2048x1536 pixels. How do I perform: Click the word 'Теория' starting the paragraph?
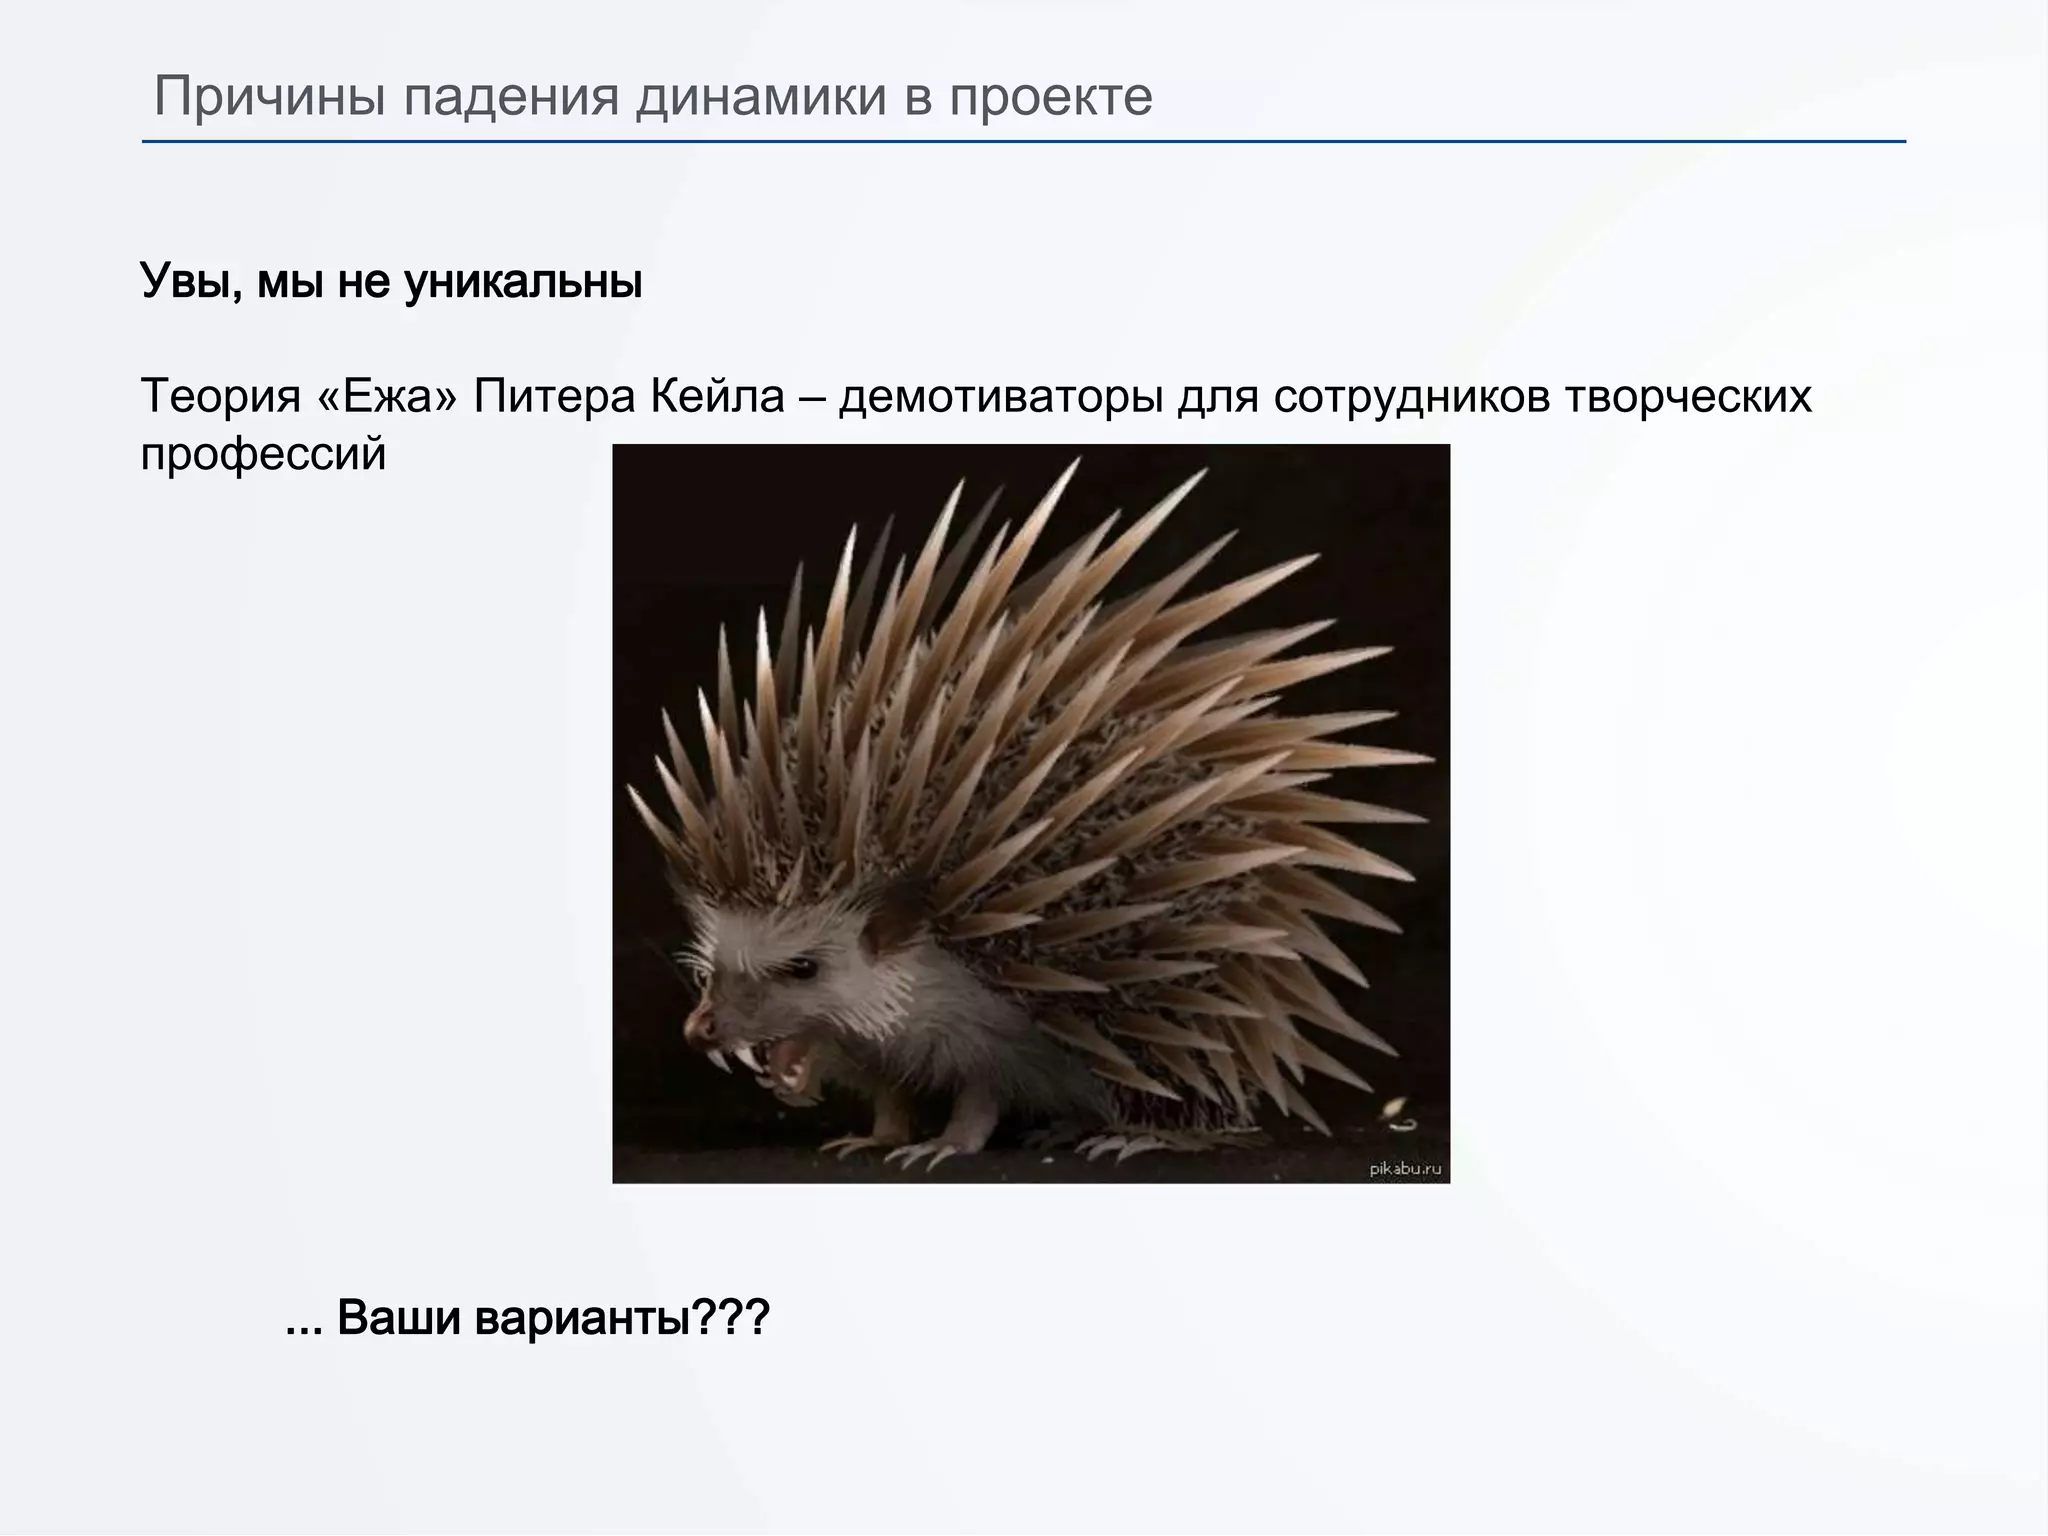(x=220, y=396)
